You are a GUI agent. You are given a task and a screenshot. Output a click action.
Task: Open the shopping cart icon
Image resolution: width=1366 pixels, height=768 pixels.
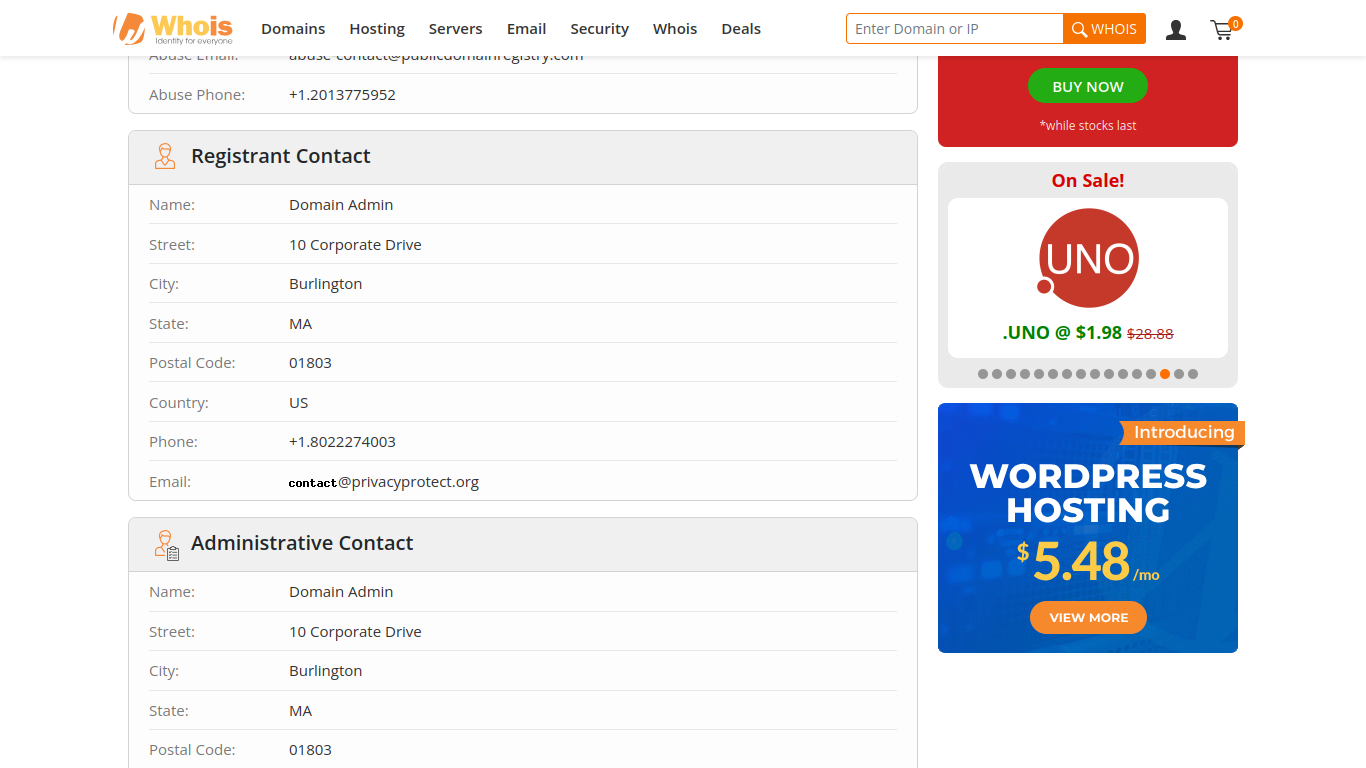coord(1224,28)
